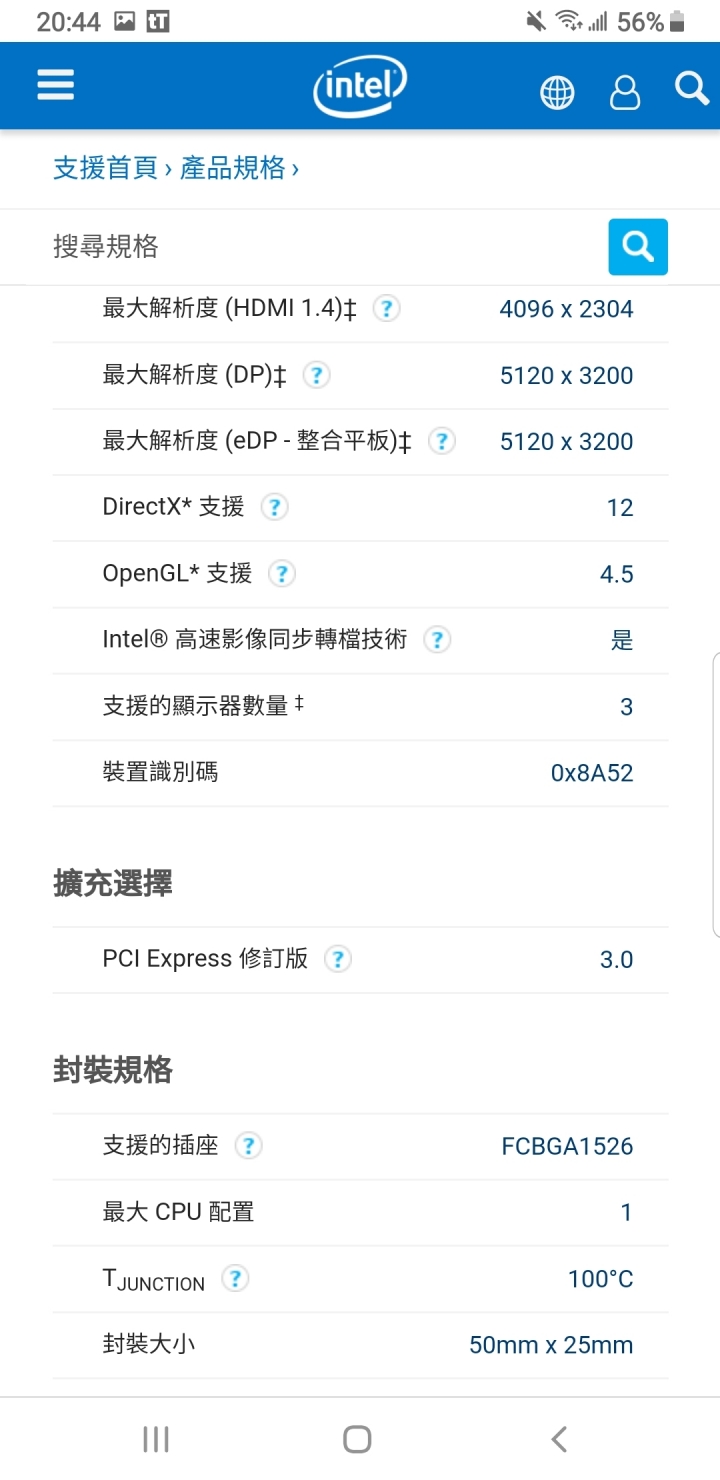Open the globe language selector
The height and width of the screenshot is (1480, 720).
coord(558,93)
